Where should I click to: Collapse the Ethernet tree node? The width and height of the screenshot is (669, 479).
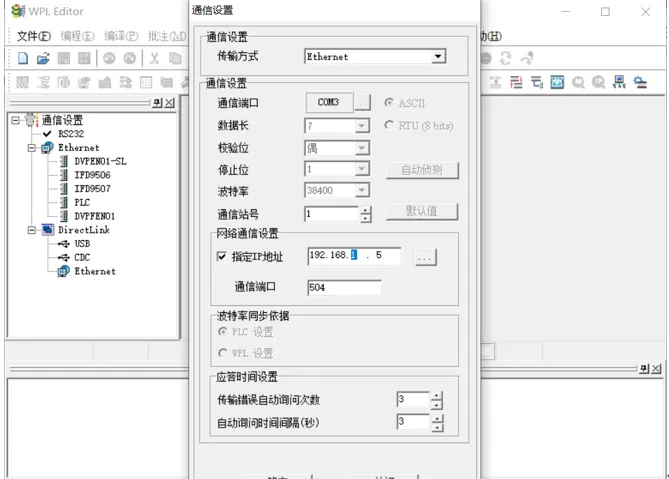[x=32, y=148]
